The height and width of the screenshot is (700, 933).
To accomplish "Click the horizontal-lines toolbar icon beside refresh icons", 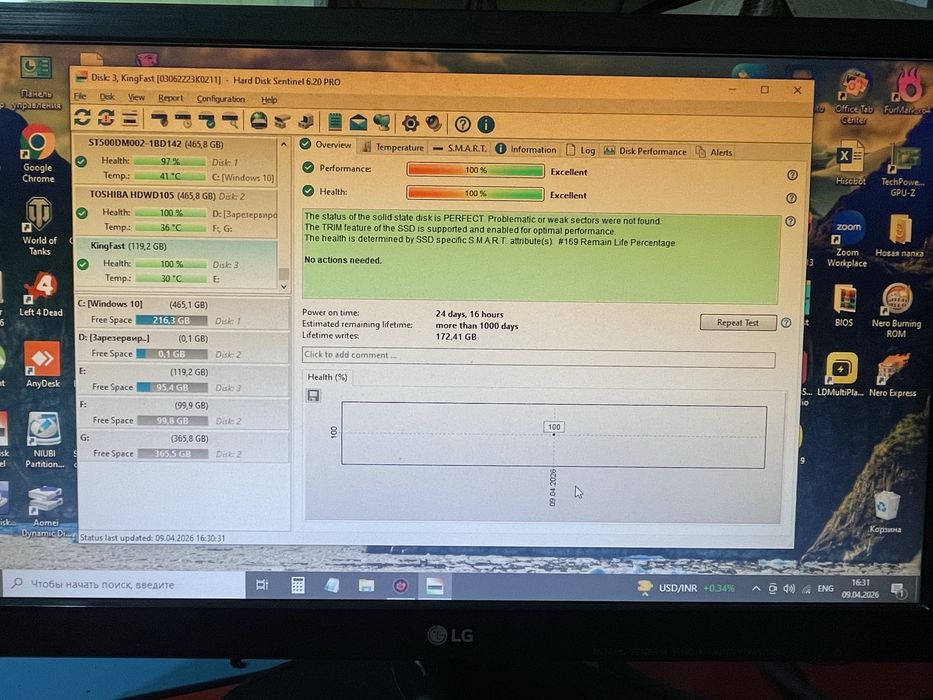I will pyautogui.click(x=130, y=118).
